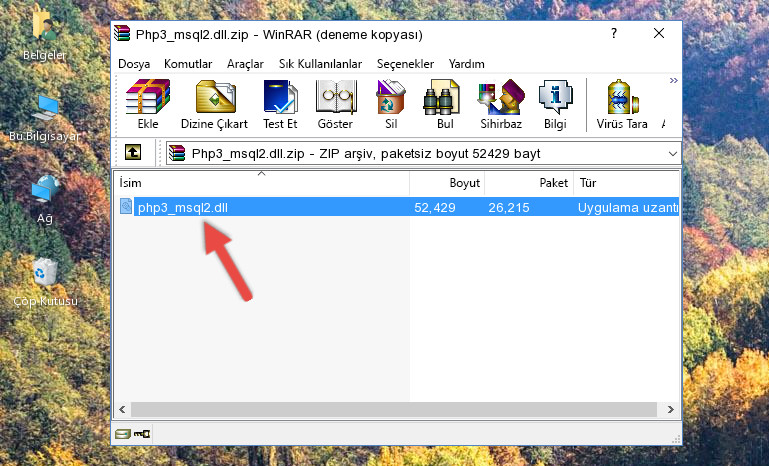Open the Dosya menu
The height and width of the screenshot is (466, 769).
[134, 64]
